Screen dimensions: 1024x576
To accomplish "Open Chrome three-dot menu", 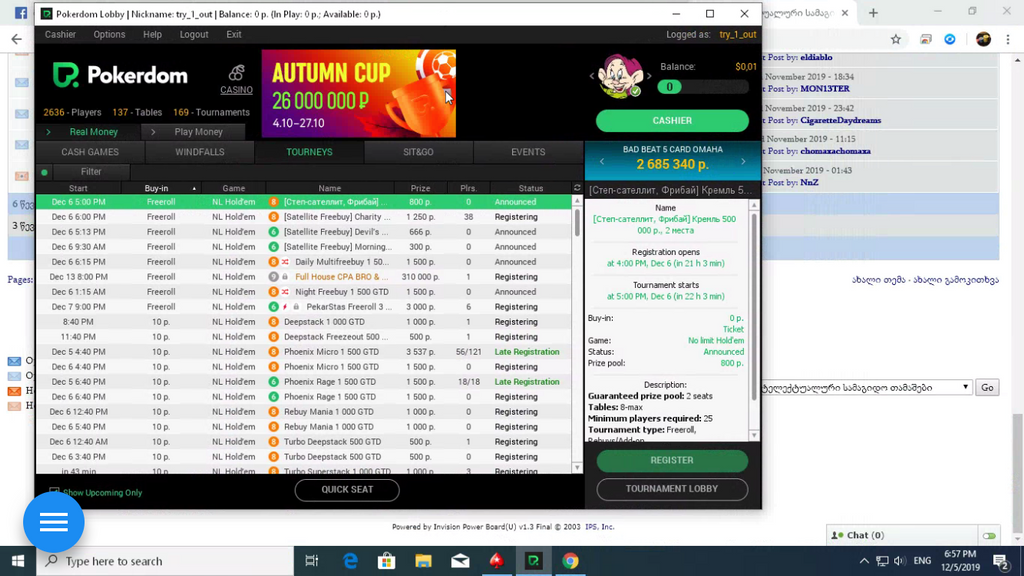I will [1008, 40].
